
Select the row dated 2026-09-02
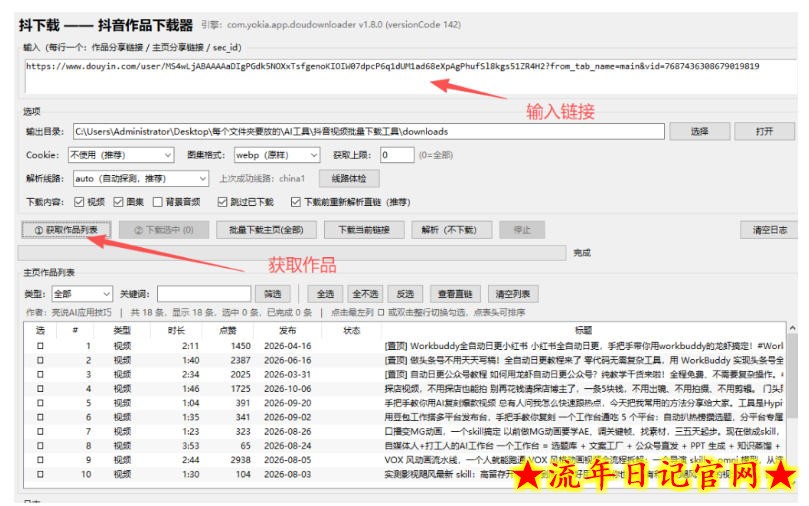(x=404, y=417)
